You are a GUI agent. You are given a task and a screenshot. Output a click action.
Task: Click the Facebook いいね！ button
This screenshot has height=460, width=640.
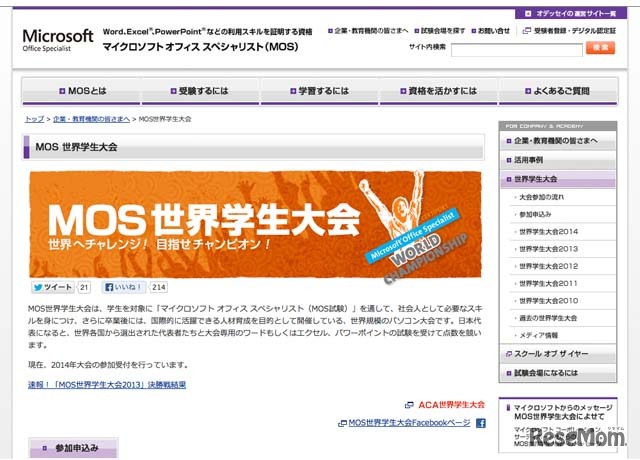coord(124,287)
